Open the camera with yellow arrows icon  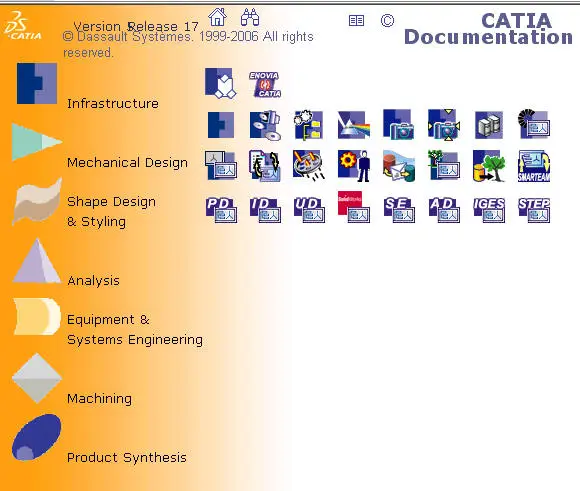coord(444,125)
